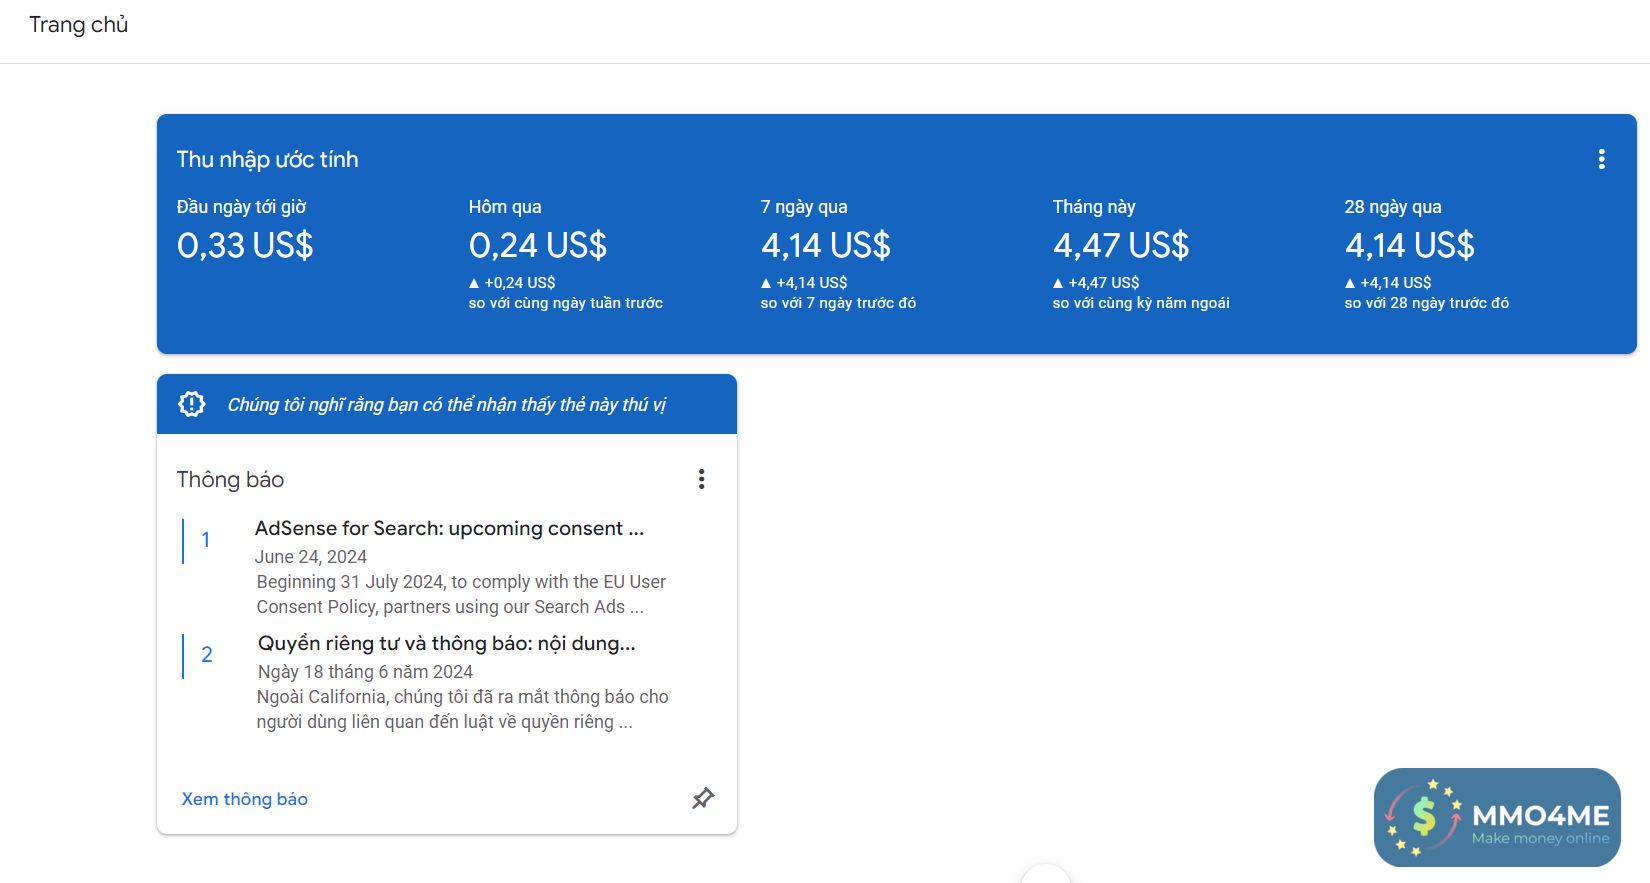Click the Trang chủ page title
Image resolution: width=1650 pixels, height=883 pixels.
pos(79,25)
